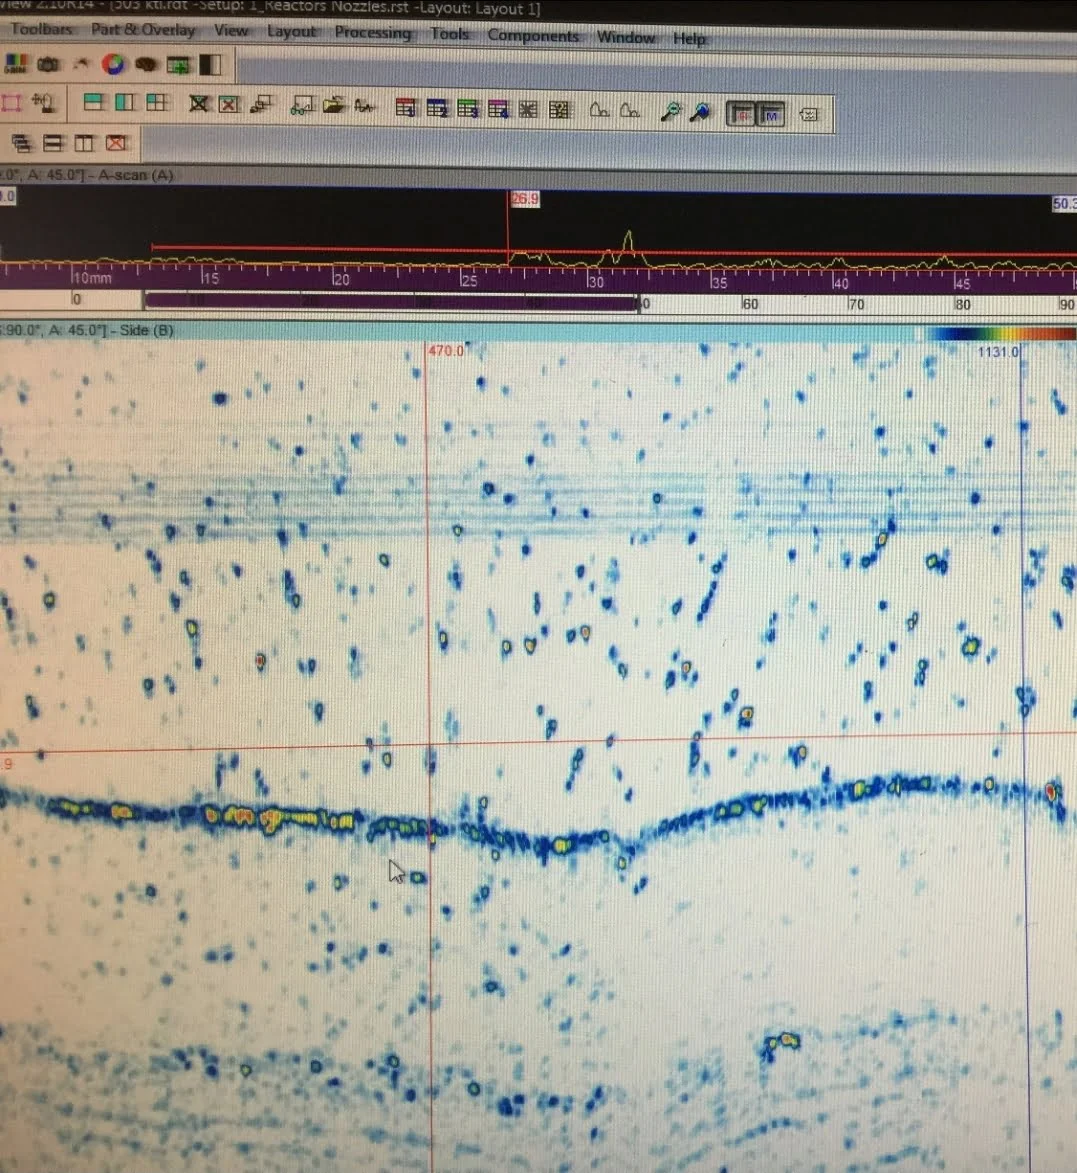Click the pane contents glasses icon
1077x1173 pixels.
pyautogui.click(x=302, y=105)
